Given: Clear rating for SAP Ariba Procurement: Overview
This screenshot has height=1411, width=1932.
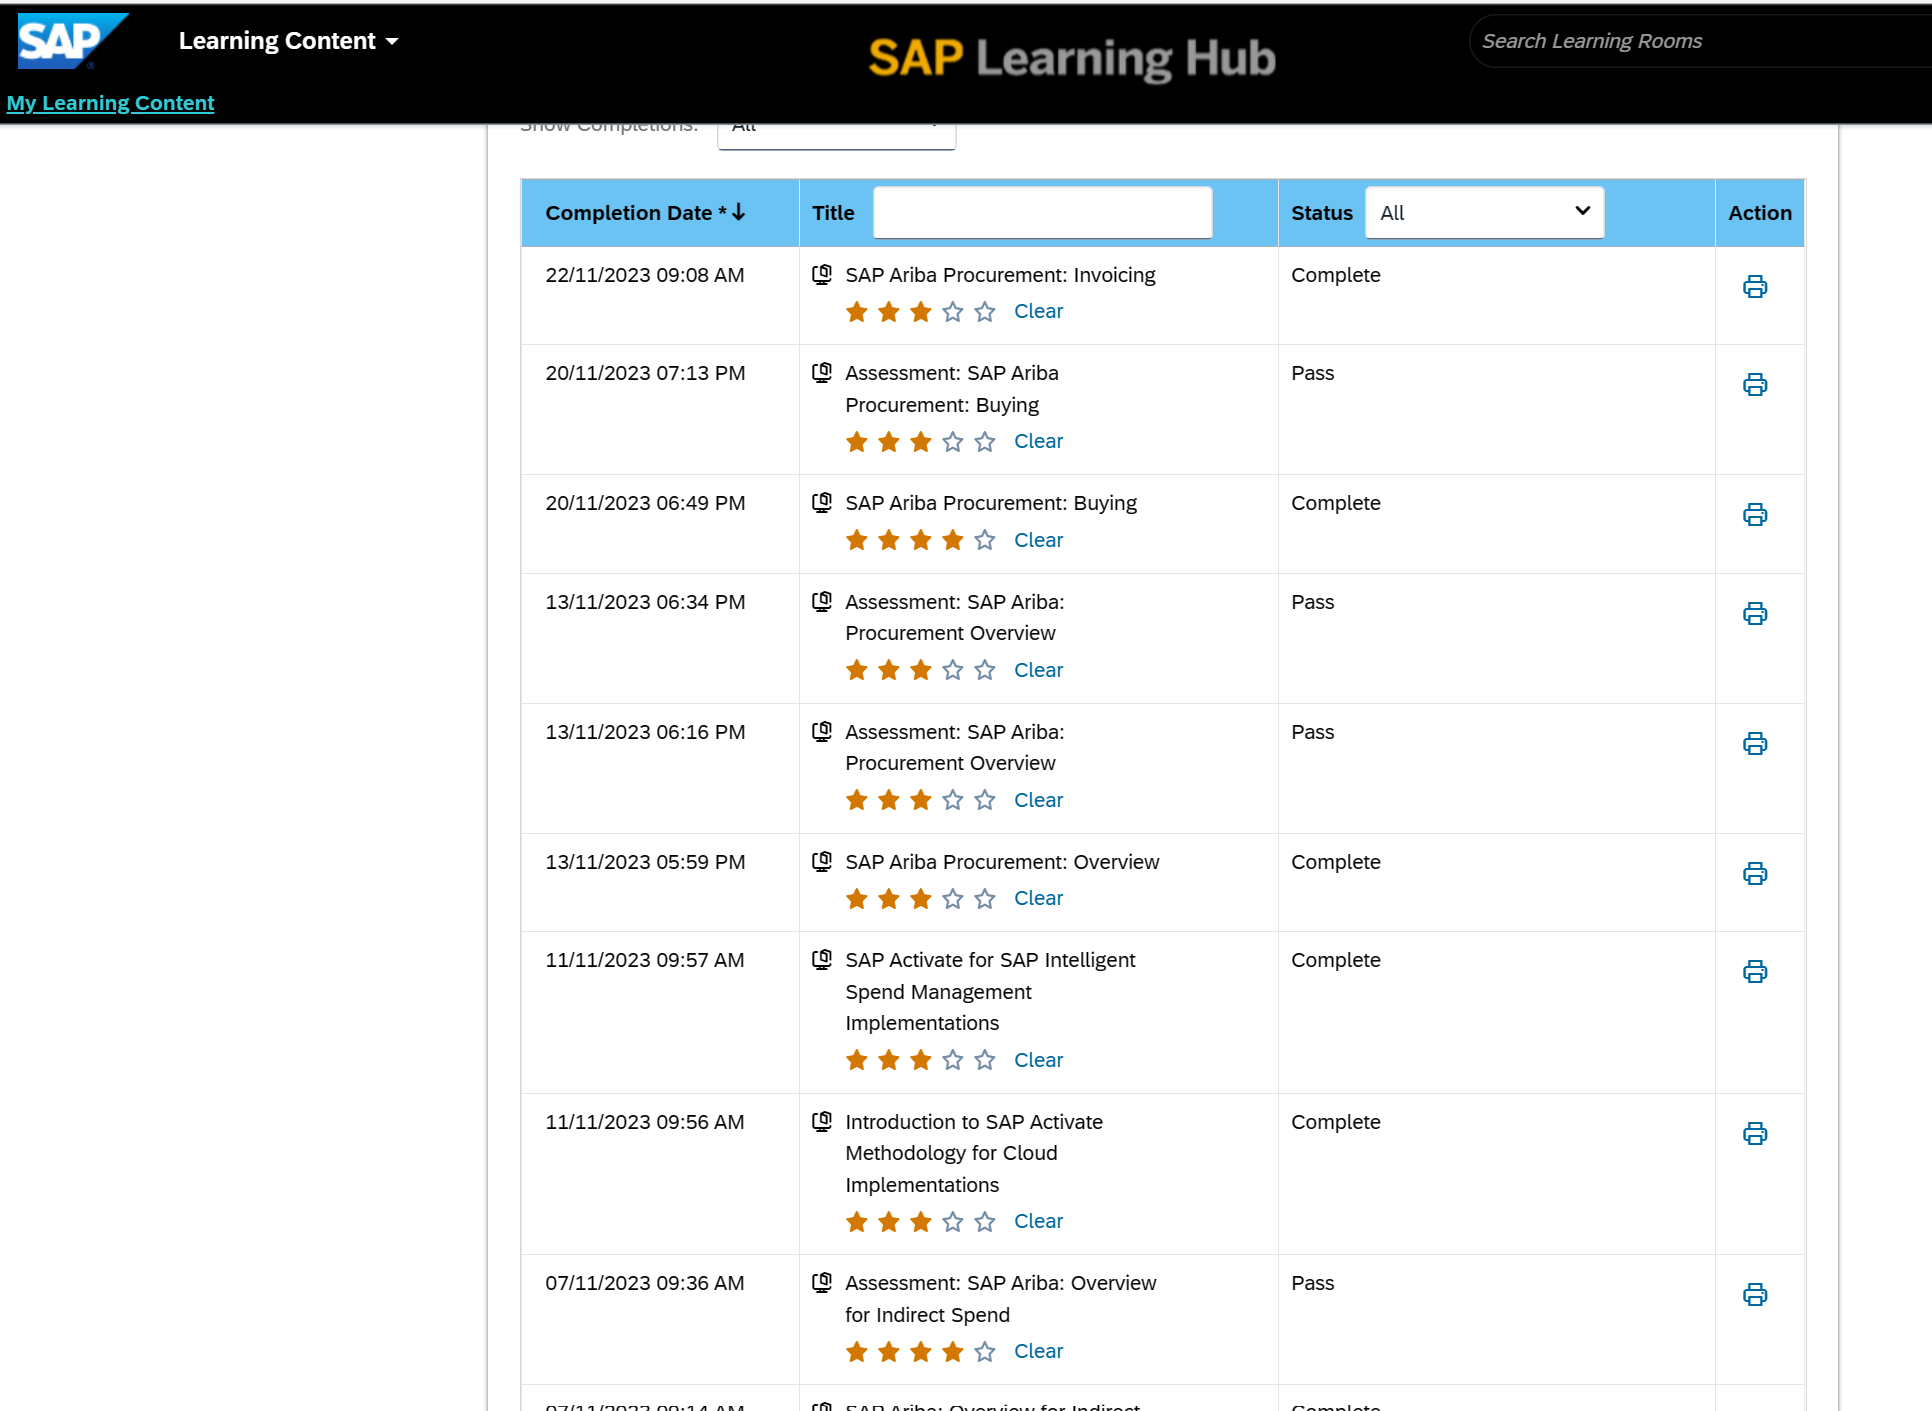Looking at the screenshot, I should (1038, 898).
